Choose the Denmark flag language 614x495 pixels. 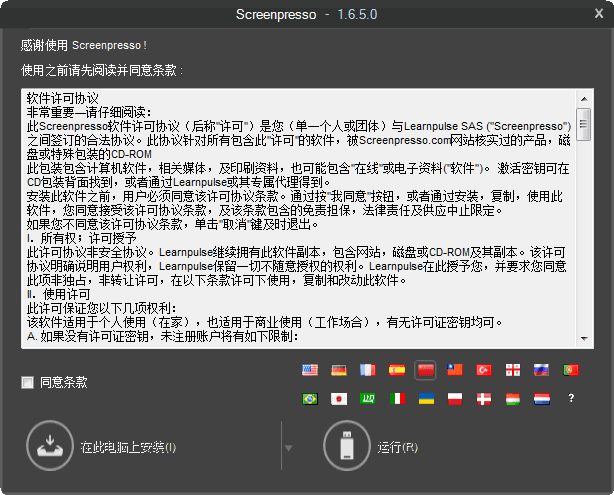pyautogui.click(x=484, y=399)
